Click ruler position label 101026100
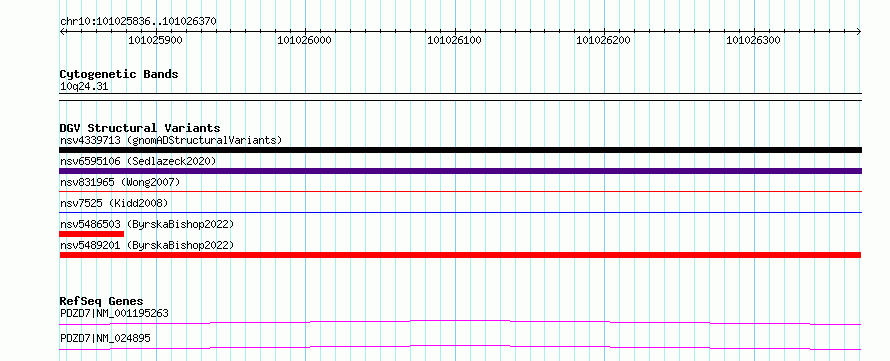Viewport: 890px width, 361px height. click(x=454, y=40)
